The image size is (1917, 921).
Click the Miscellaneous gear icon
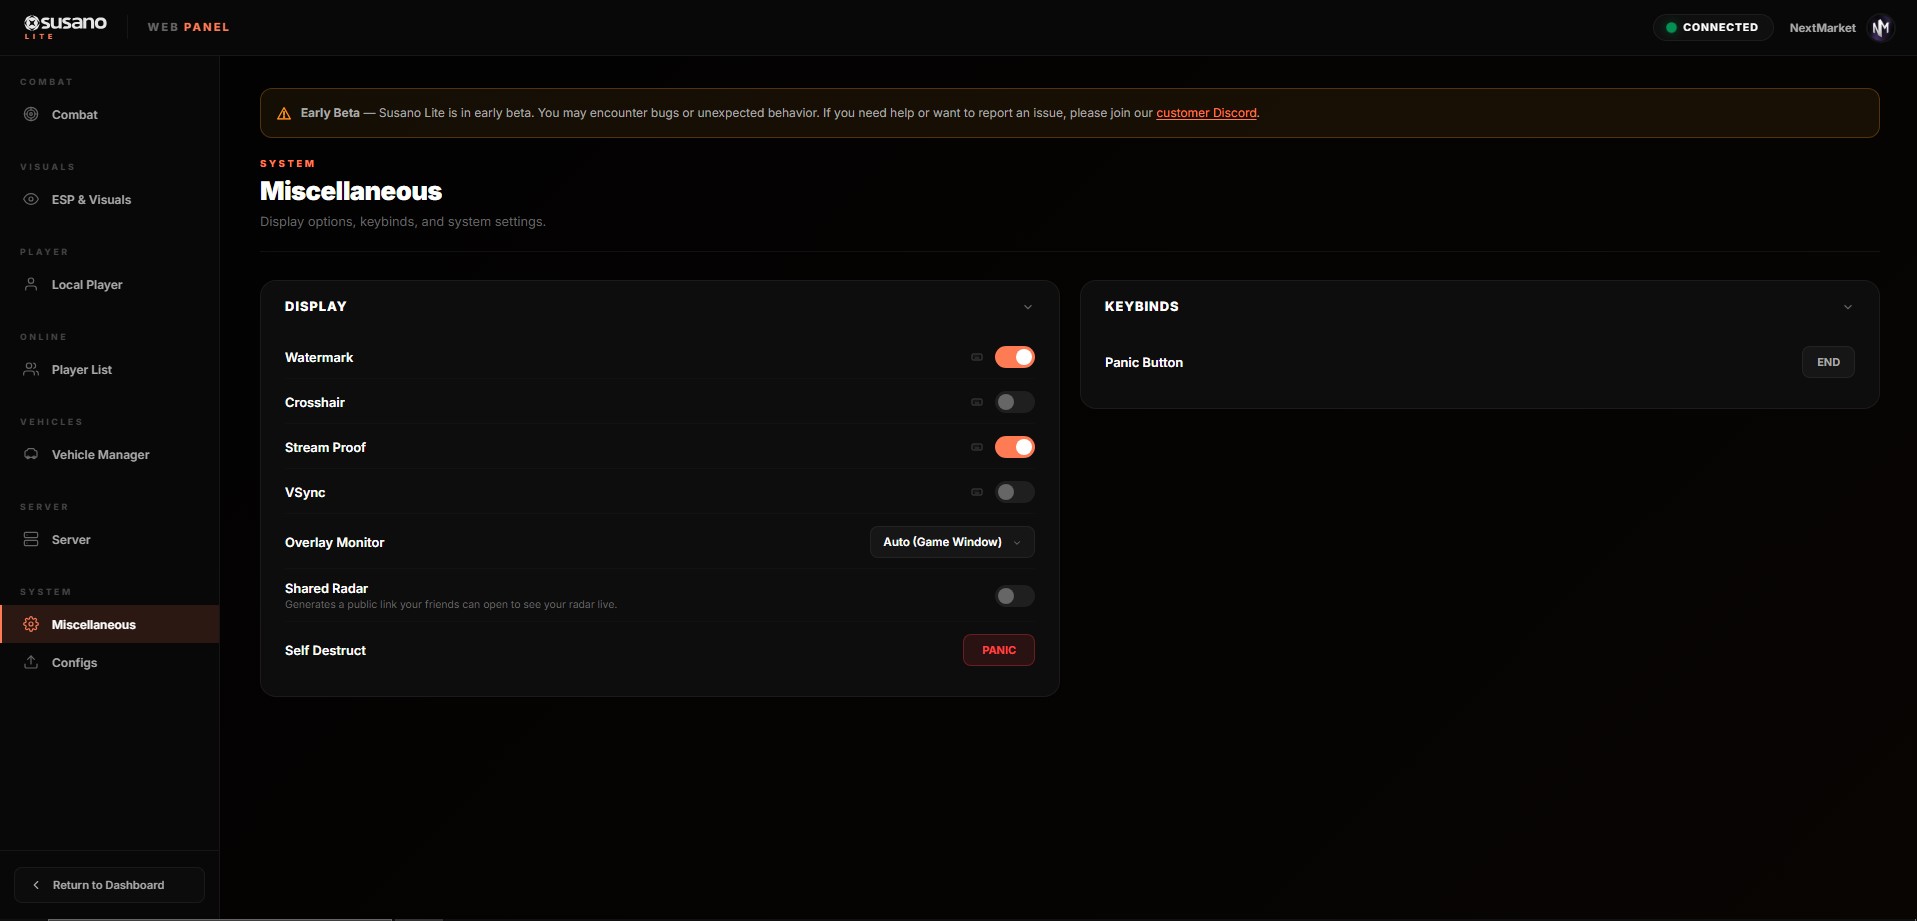(31, 624)
